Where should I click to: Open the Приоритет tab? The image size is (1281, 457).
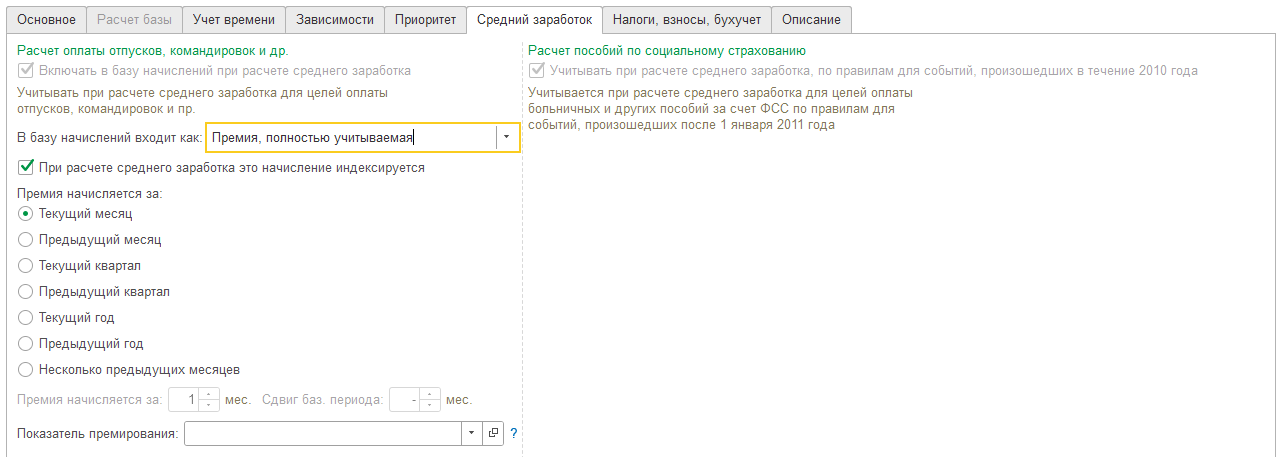click(x=425, y=19)
